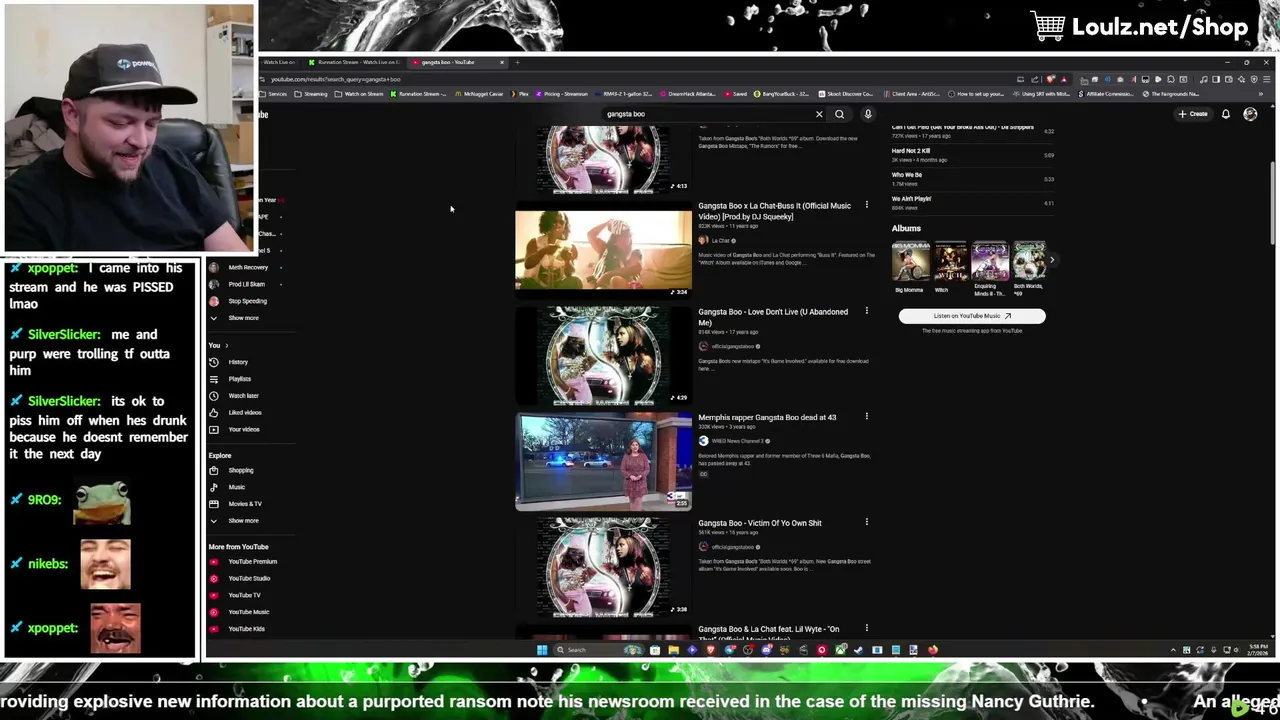Open the Witch album cover
Viewport: 1280px width, 720px height.
point(950,261)
